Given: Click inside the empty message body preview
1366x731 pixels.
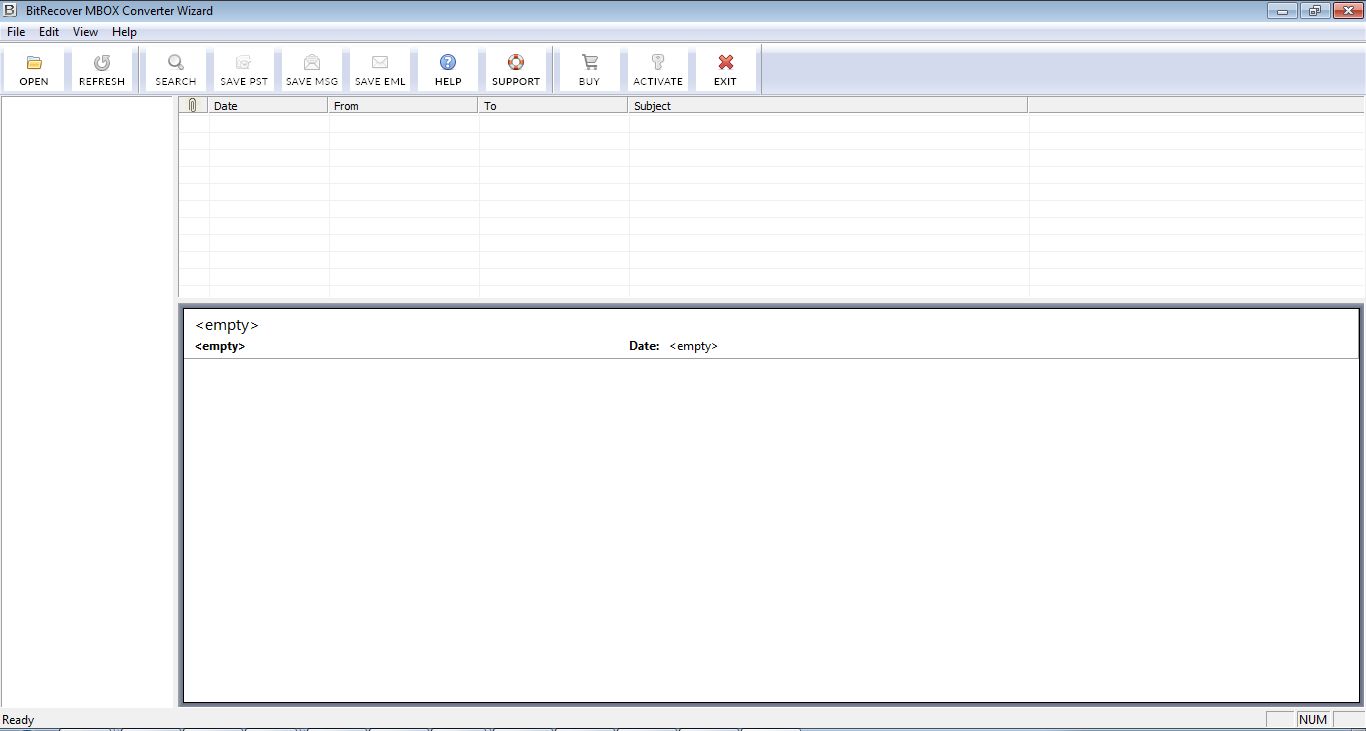Looking at the screenshot, I should tap(771, 530).
